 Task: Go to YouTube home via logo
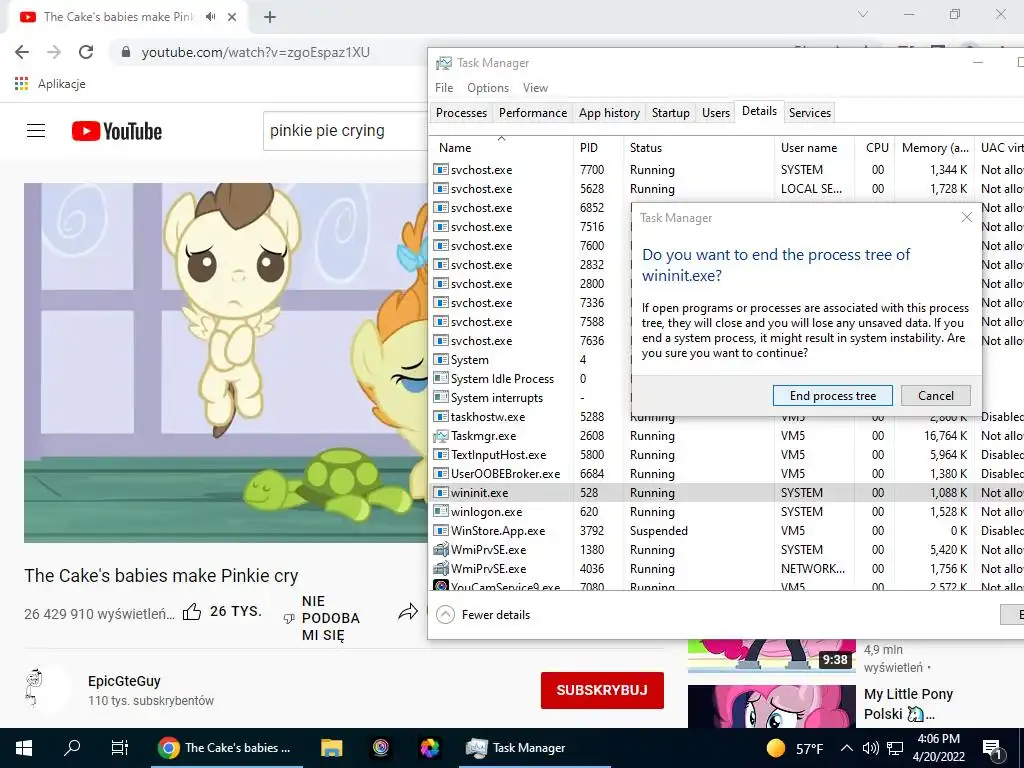pos(117,131)
